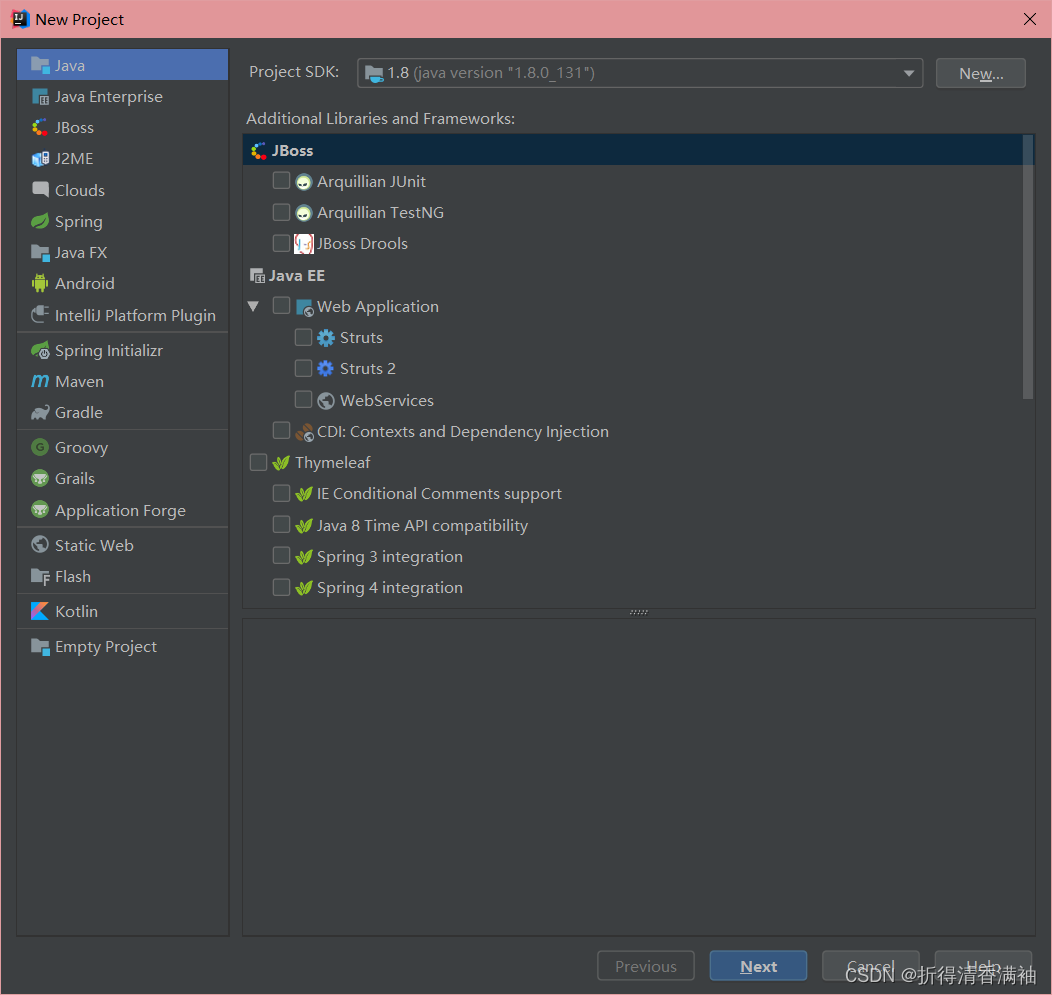Click the Java FX folder icon

pos(40,252)
